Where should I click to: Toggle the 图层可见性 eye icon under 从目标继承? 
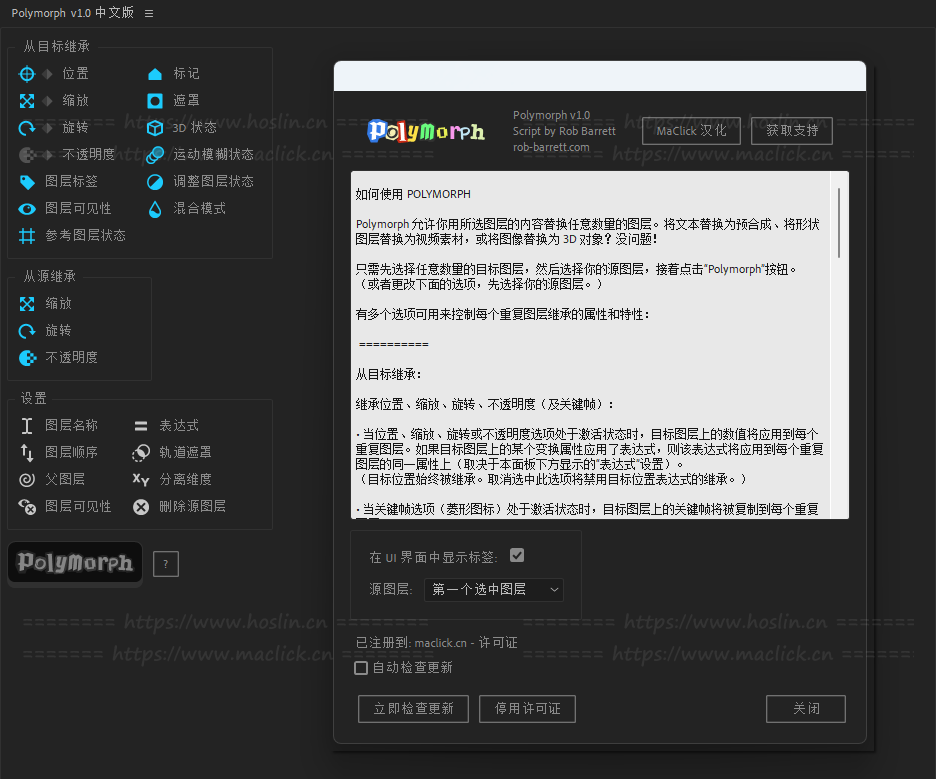[27, 209]
